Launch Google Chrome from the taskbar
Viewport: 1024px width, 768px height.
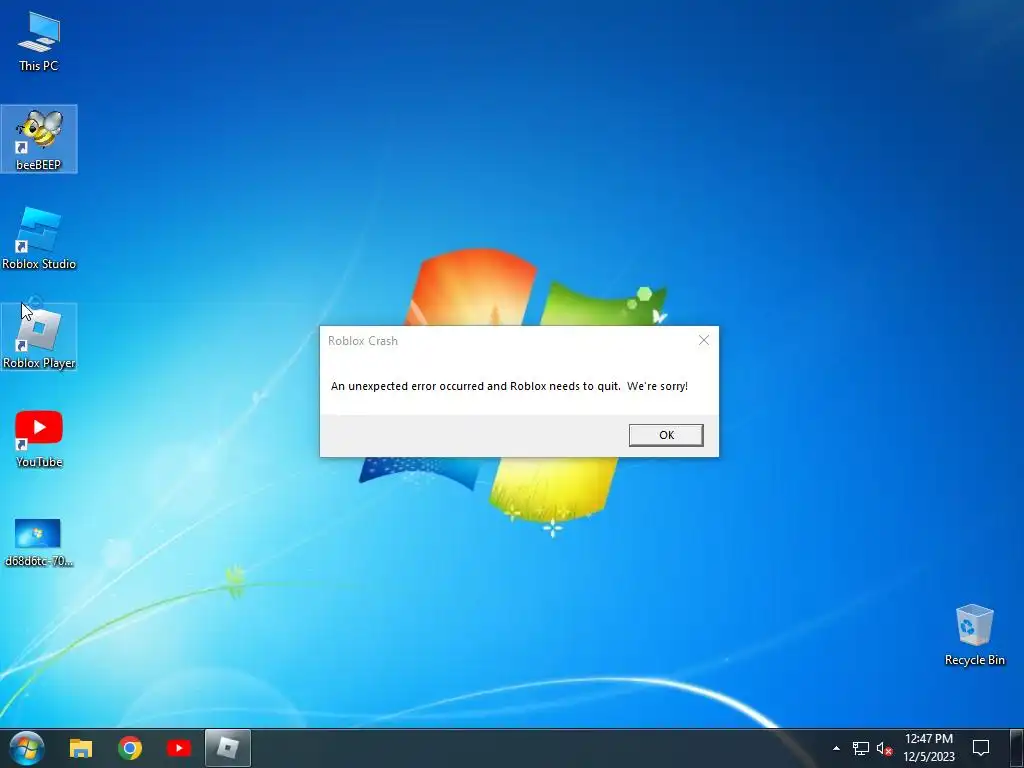point(130,748)
